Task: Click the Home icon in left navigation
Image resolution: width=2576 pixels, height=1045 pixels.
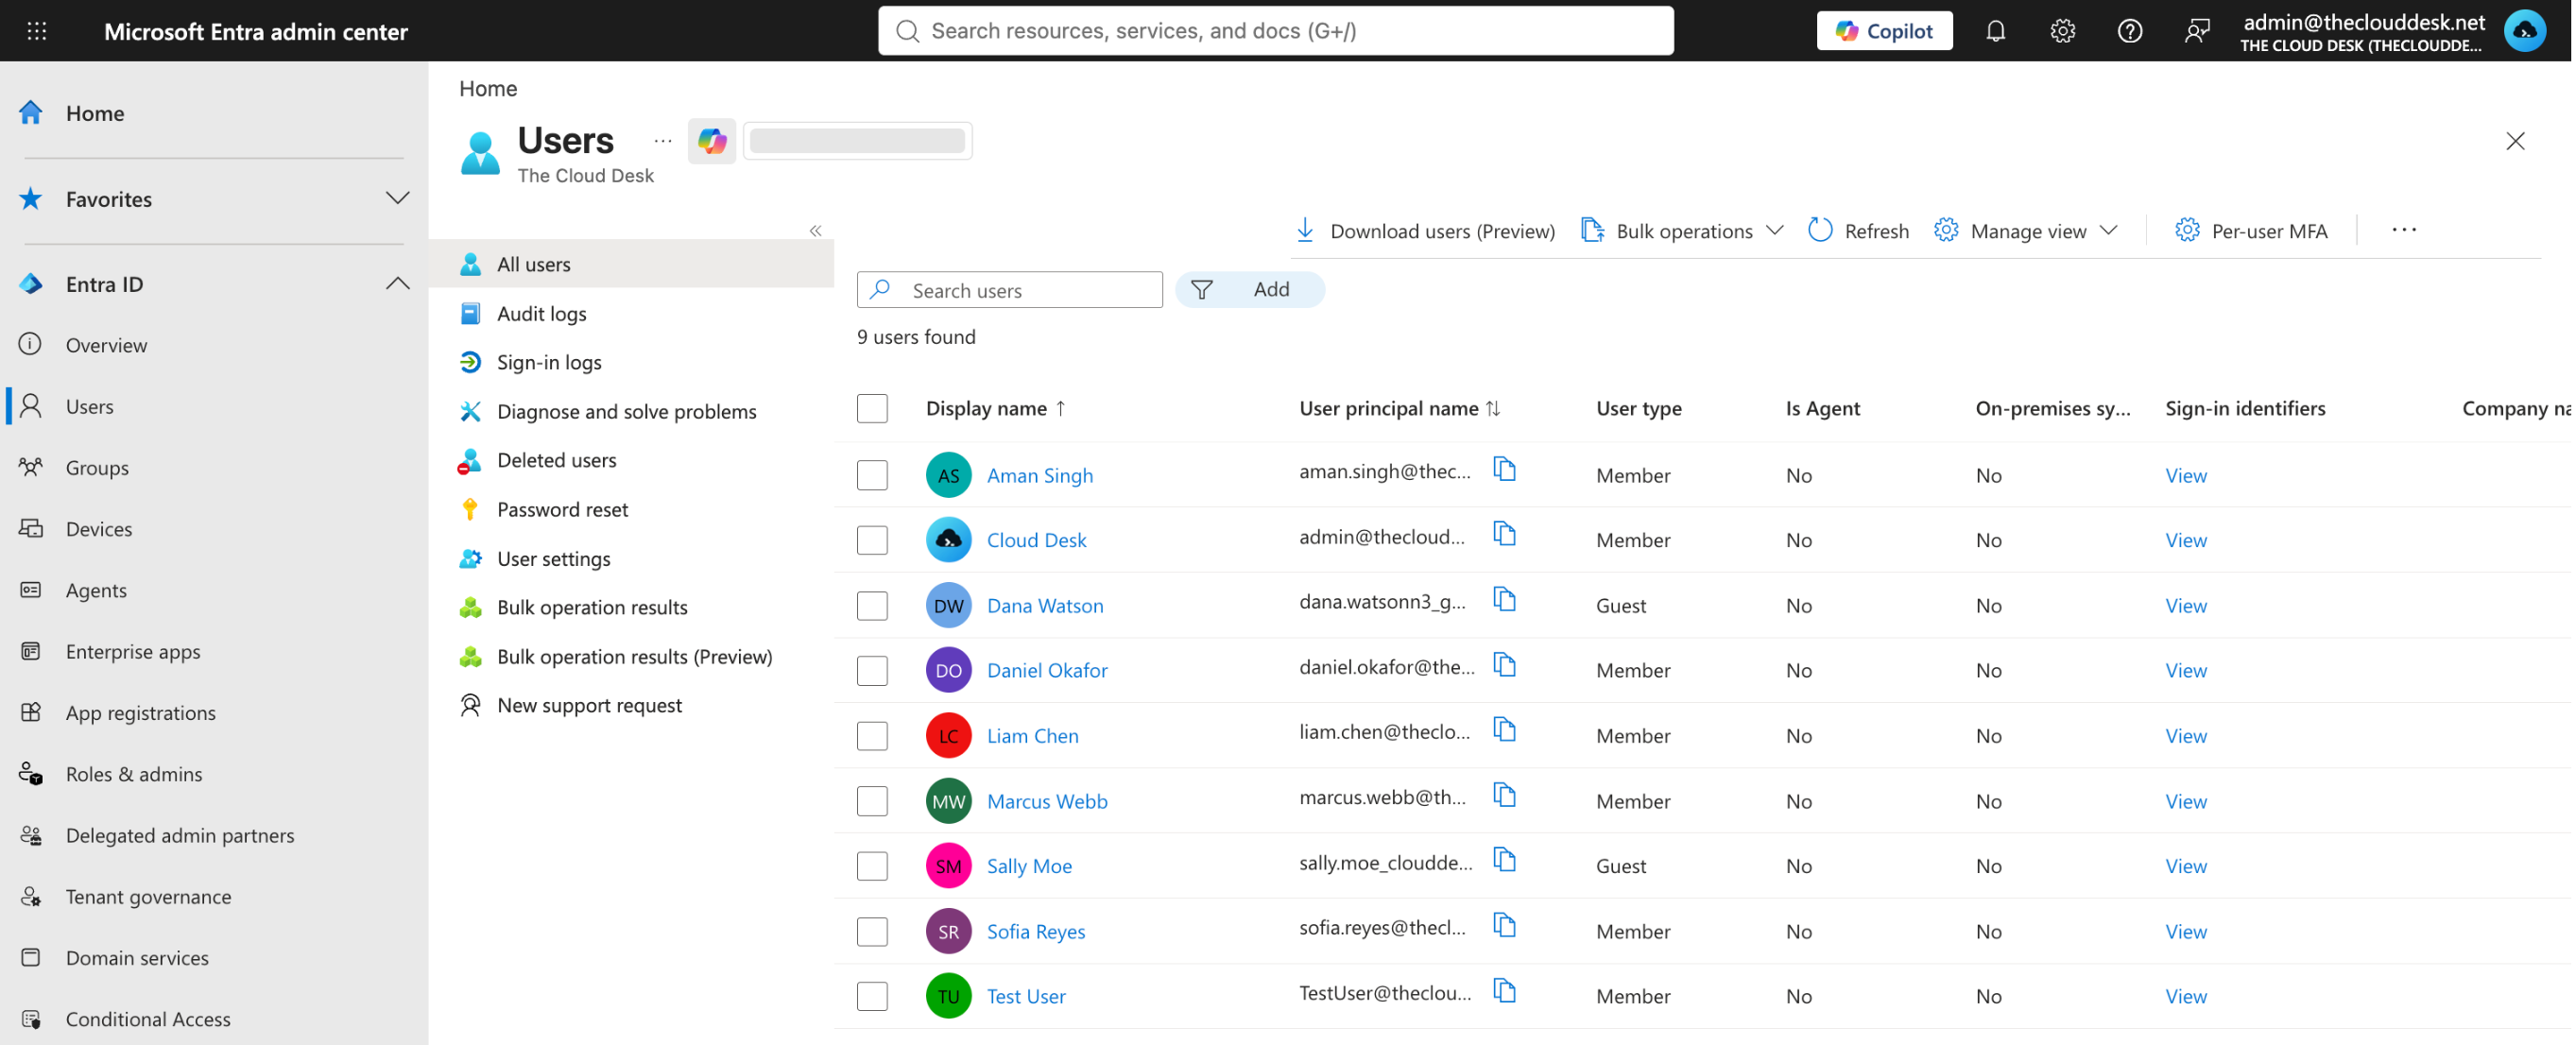Action: pyautogui.click(x=31, y=113)
